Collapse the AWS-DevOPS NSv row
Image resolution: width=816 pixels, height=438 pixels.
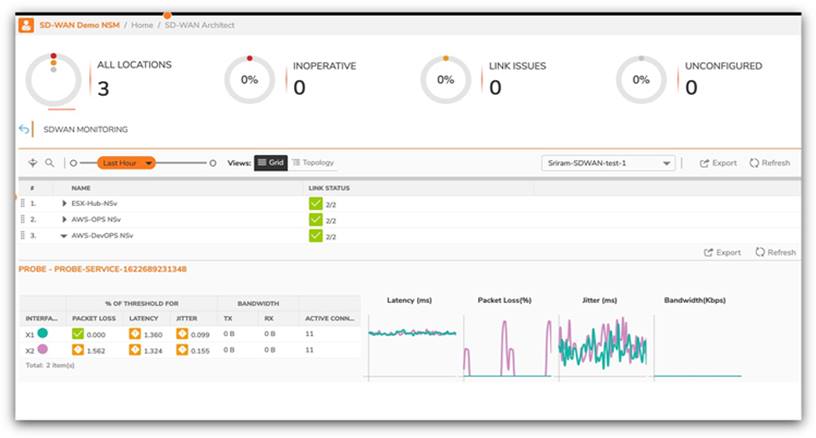point(64,236)
